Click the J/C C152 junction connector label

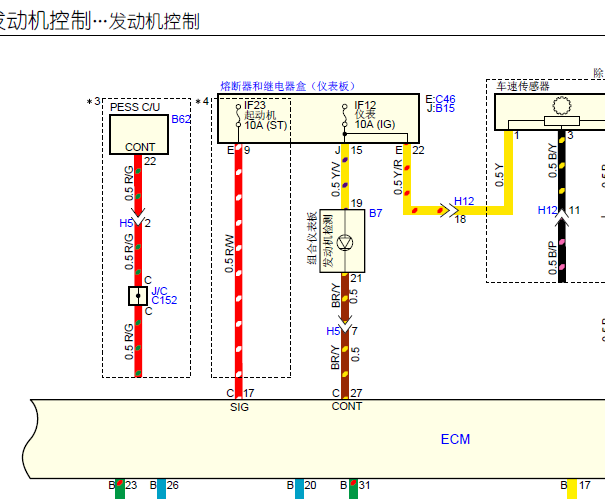[164, 296]
